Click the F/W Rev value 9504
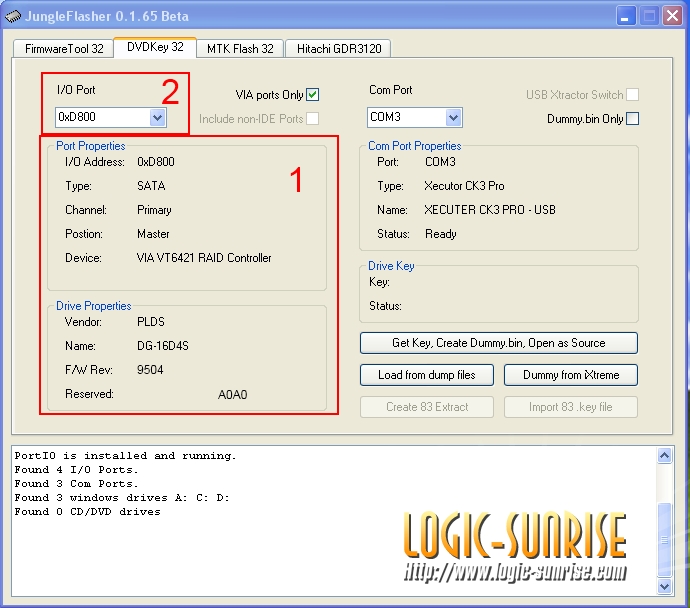 click(x=150, y=370)
